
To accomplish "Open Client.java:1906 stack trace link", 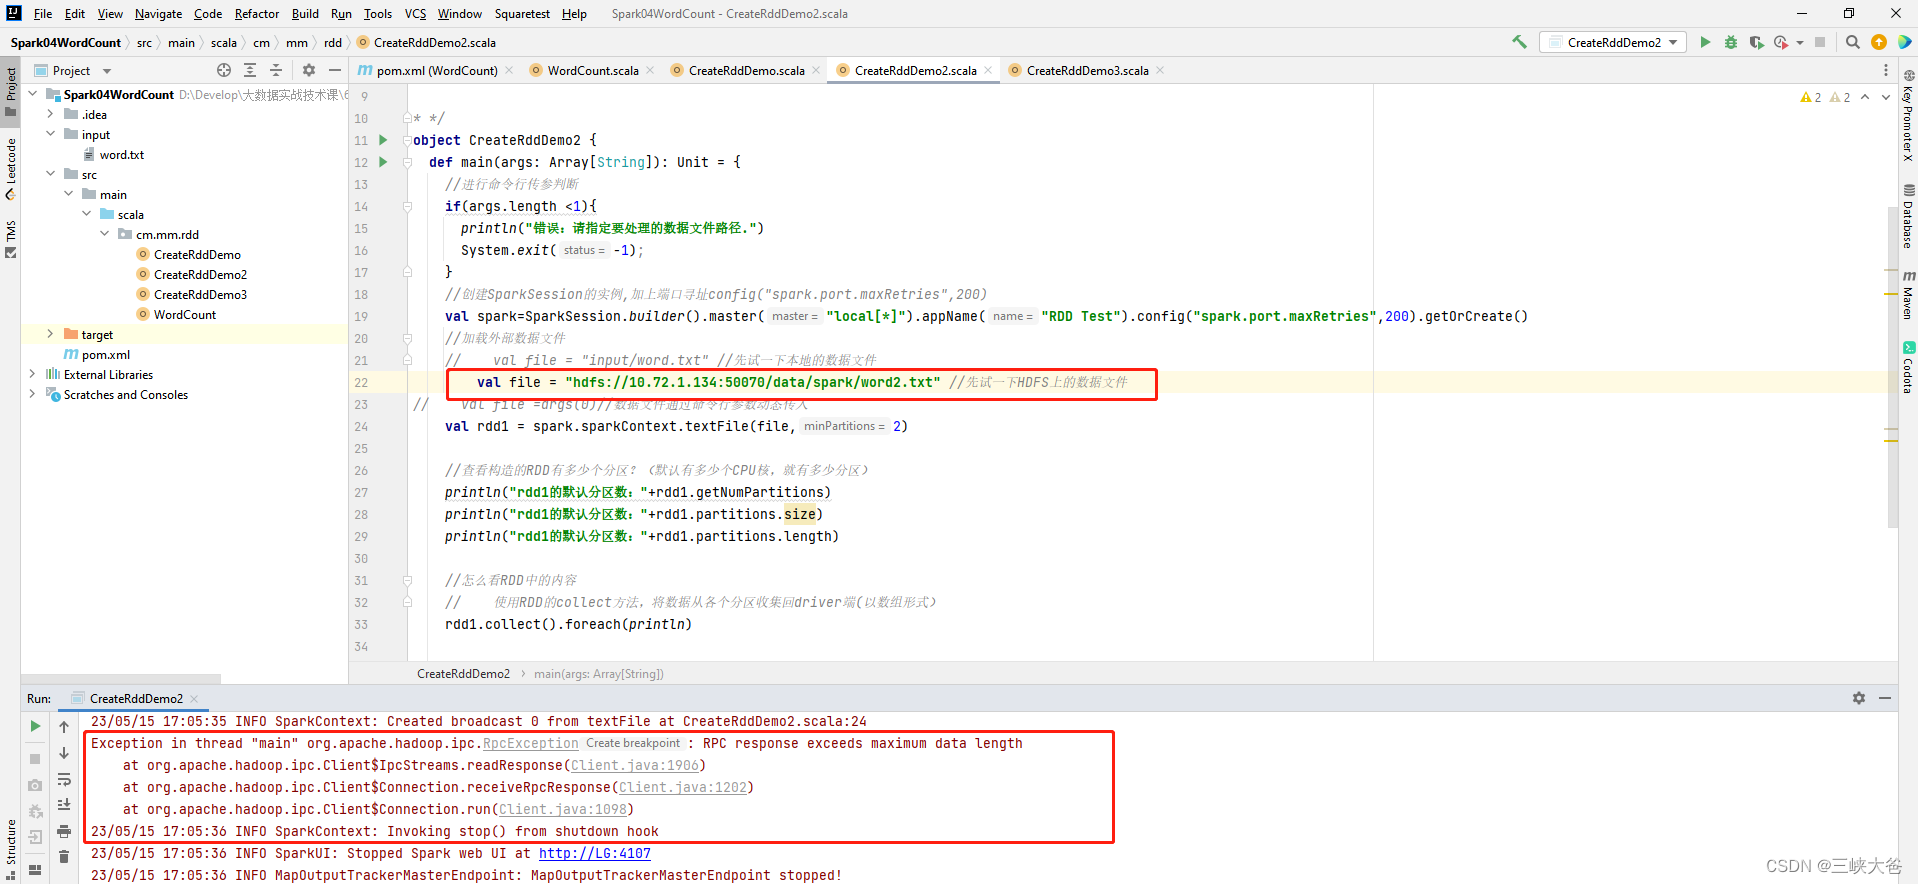I will point(635,765).
